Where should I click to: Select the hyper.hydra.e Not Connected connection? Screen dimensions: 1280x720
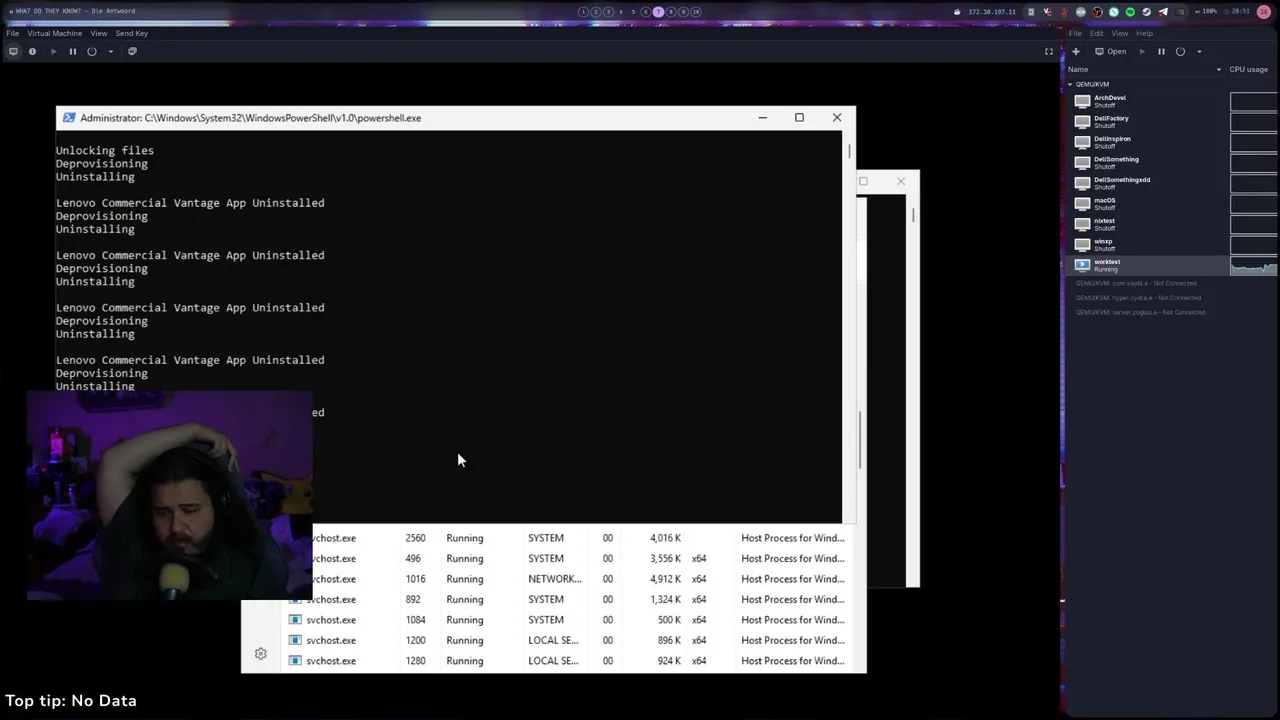1138,298
